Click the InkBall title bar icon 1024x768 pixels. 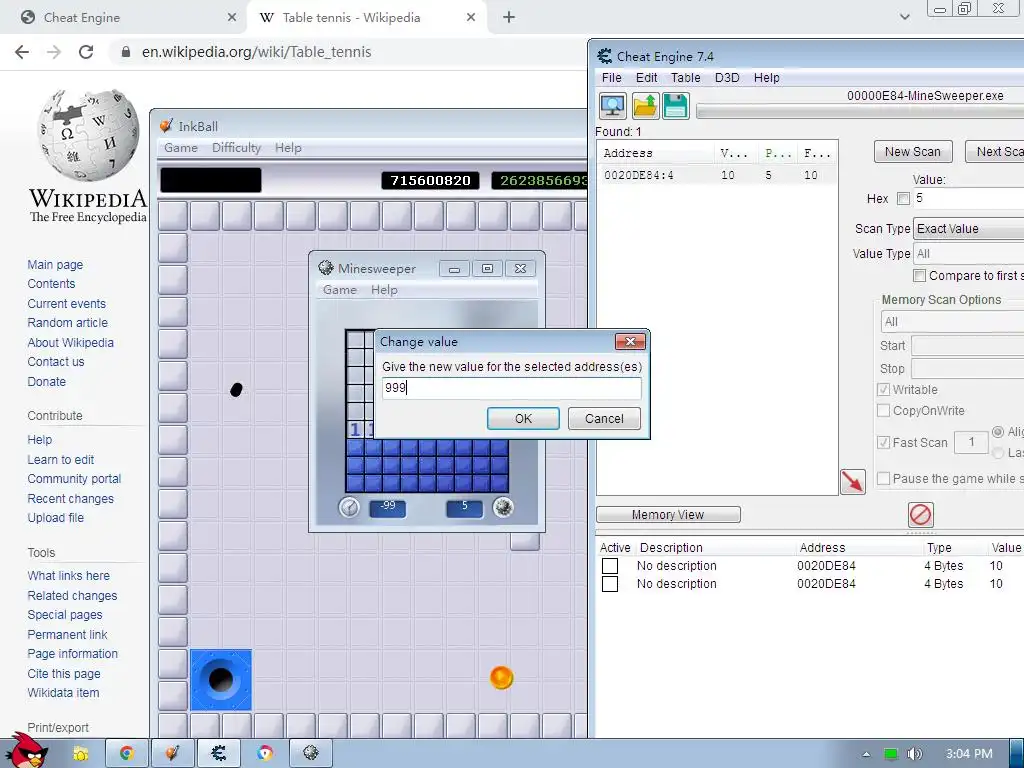[x=167, y=126]
